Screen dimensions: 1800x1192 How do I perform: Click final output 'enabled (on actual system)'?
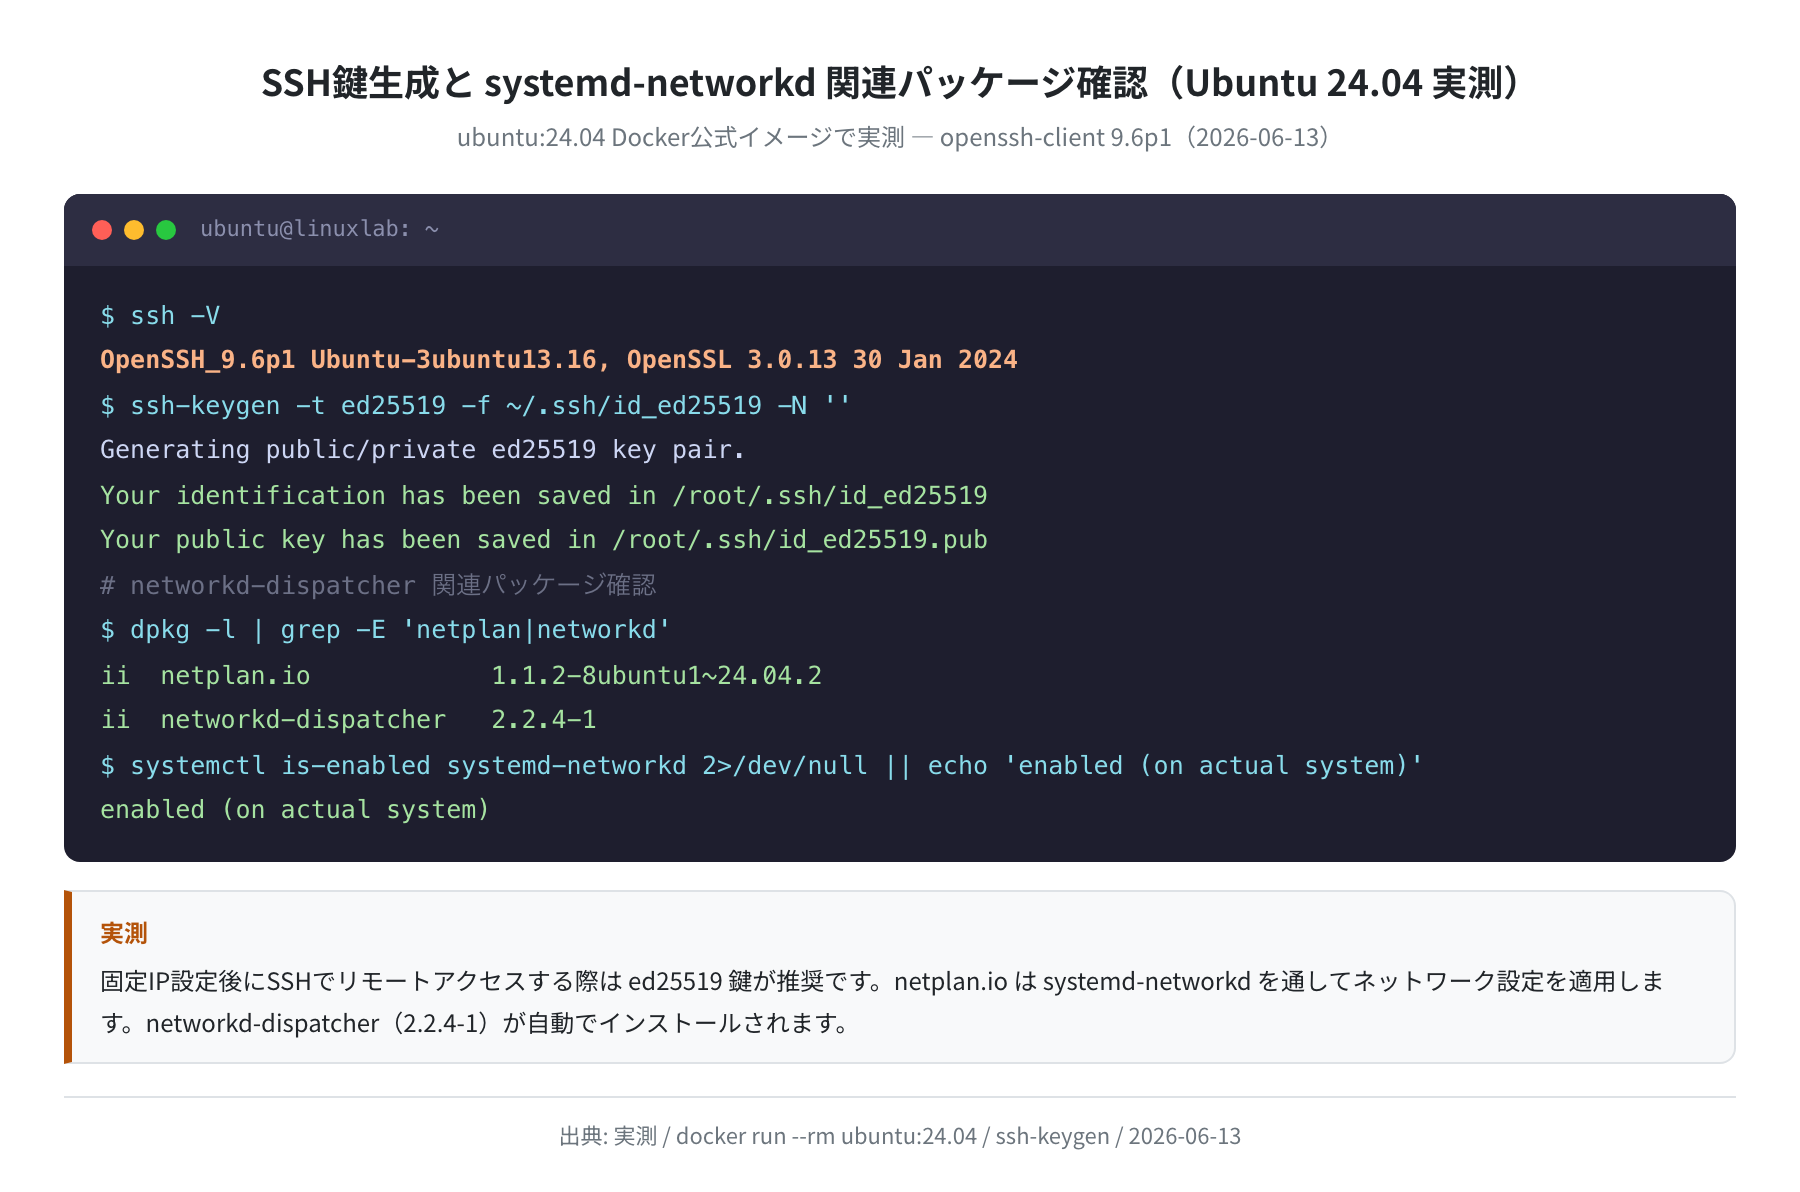pyautogui.click(x=295, y=810)
